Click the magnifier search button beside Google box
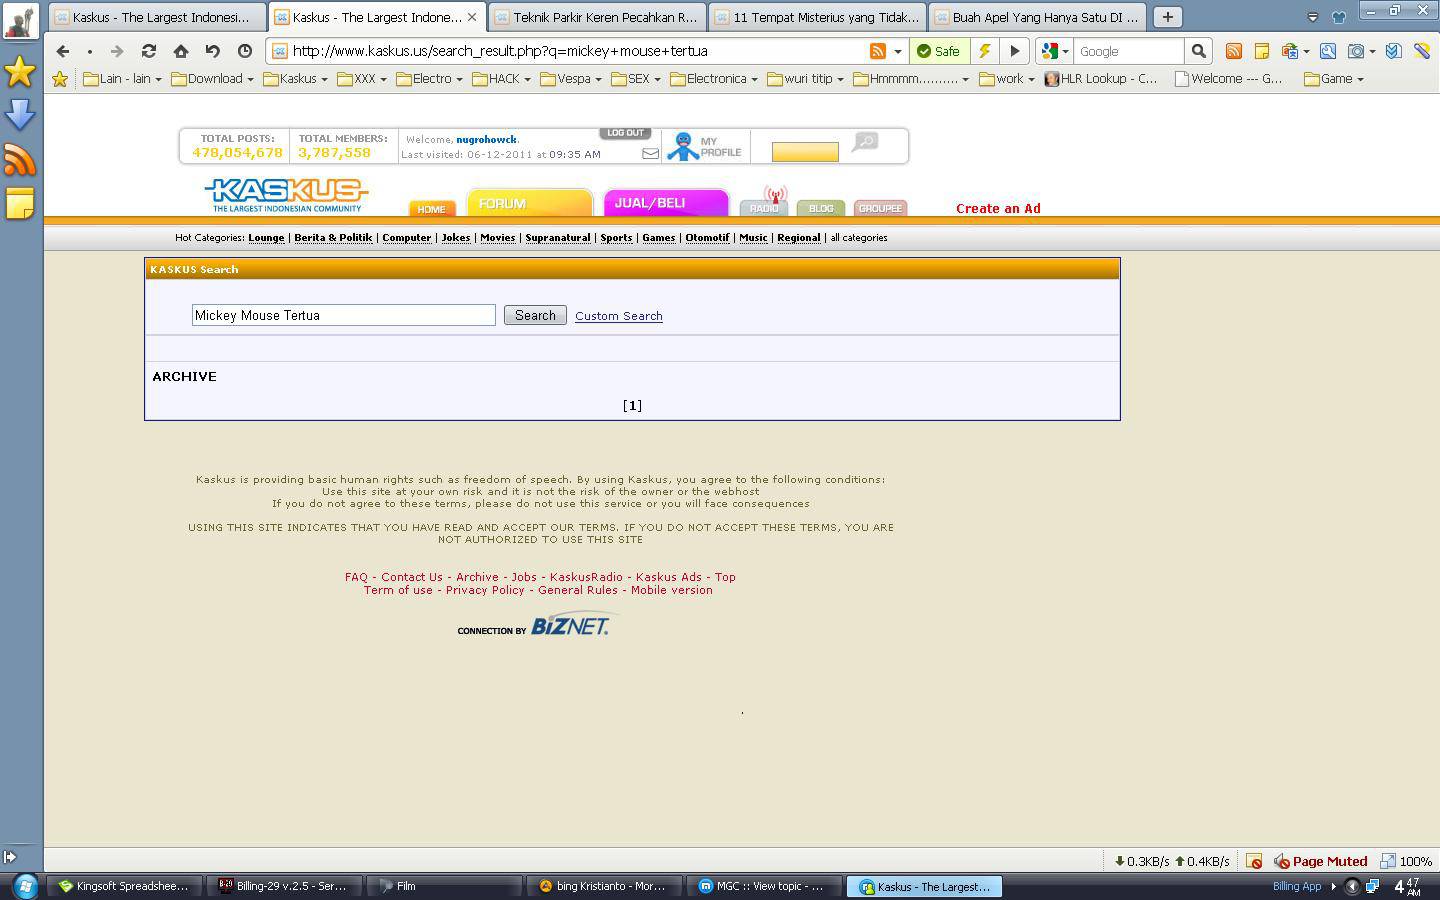The height and width of the screenshot is (900, 1440). pyautogui.click(x=1198, y=51)
